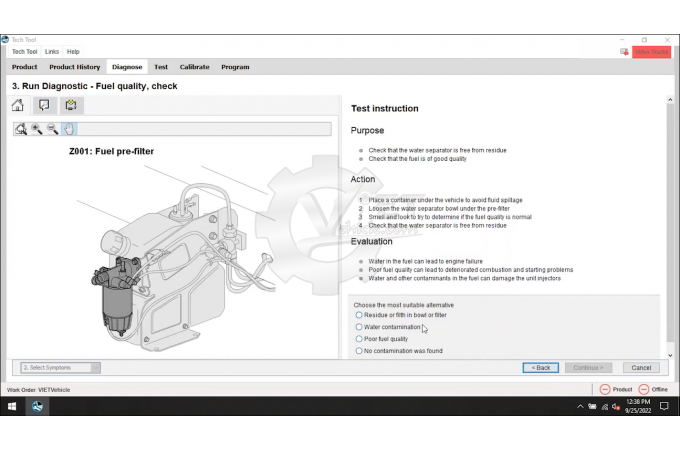This screenshot has height=450, width=680.
Task: Choose the 'Water contamination' option
Action: pos(360,327)
